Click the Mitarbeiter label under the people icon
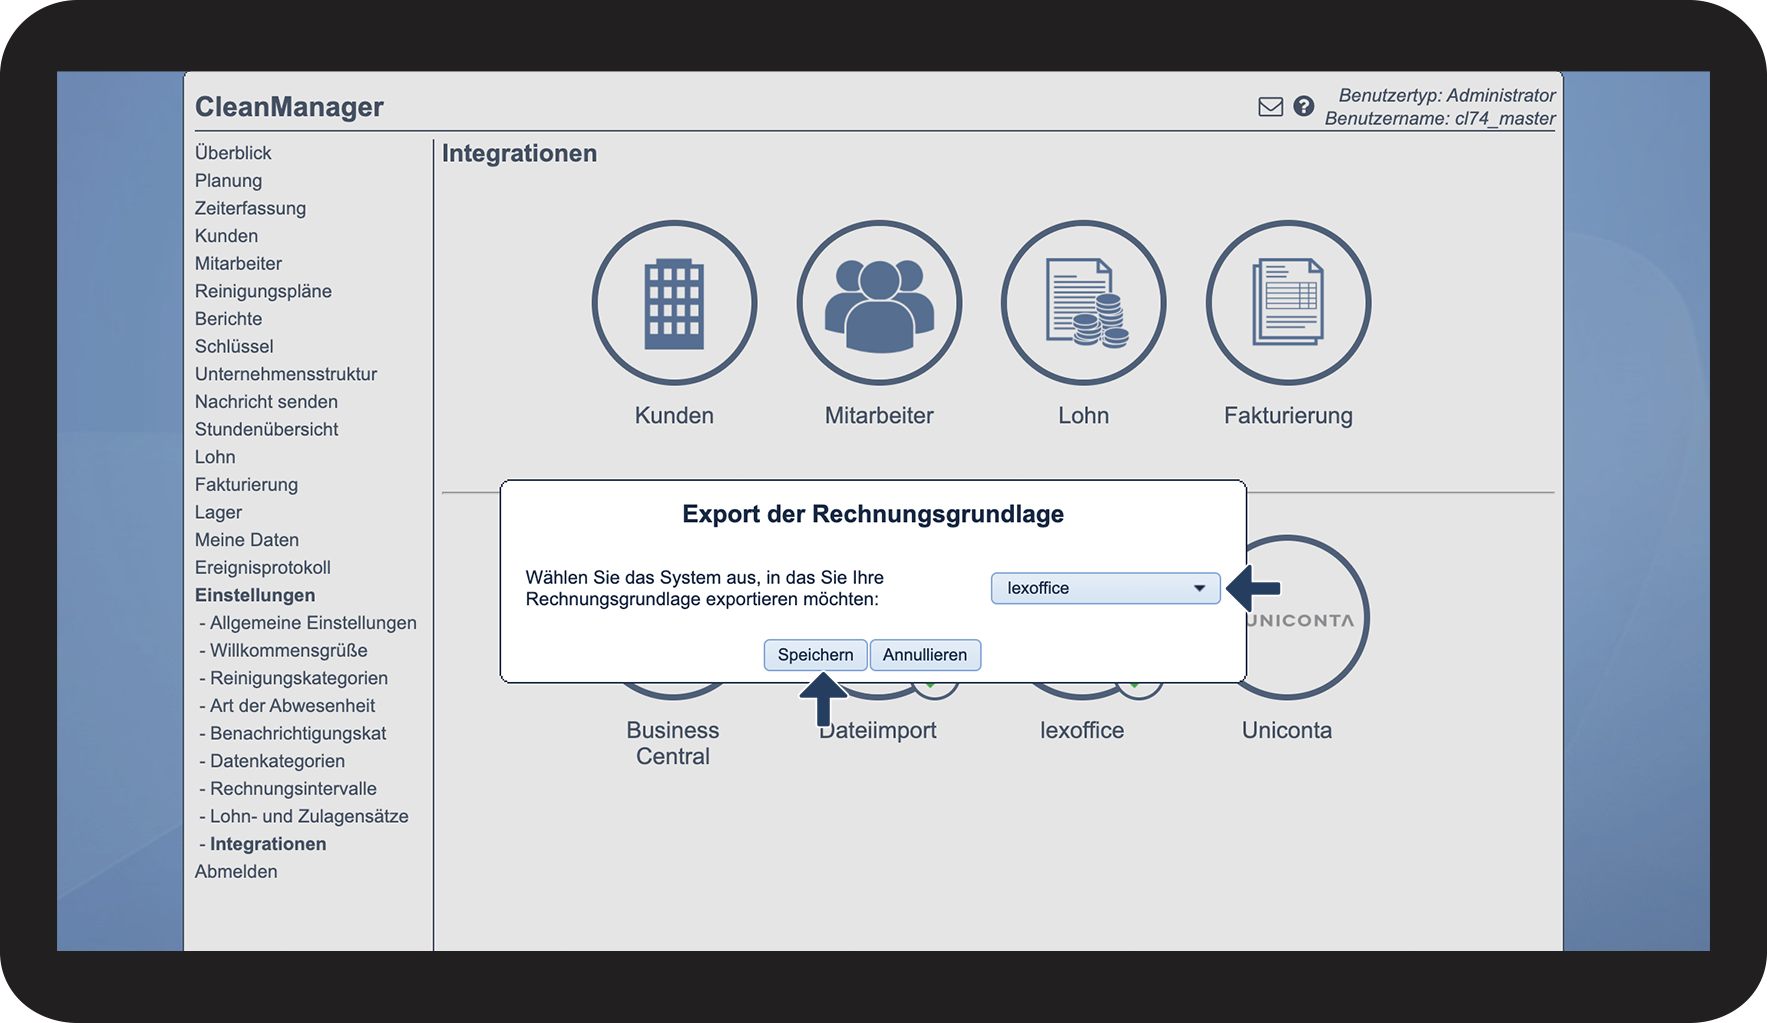 (879, 416)
